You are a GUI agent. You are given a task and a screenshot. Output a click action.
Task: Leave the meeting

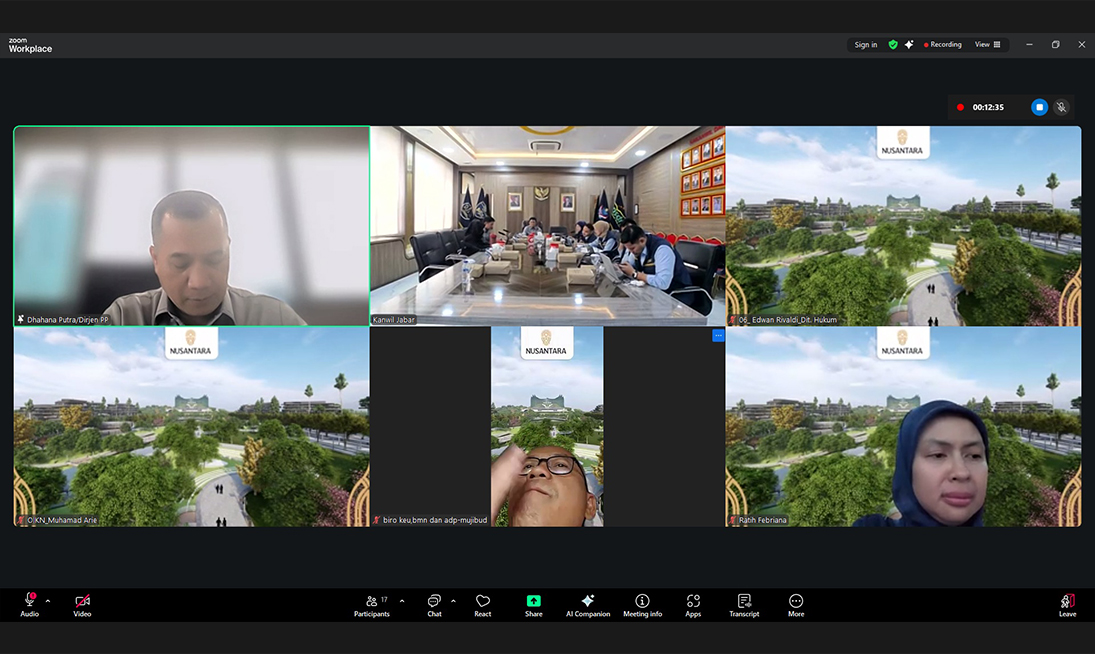click(1067, 604)
